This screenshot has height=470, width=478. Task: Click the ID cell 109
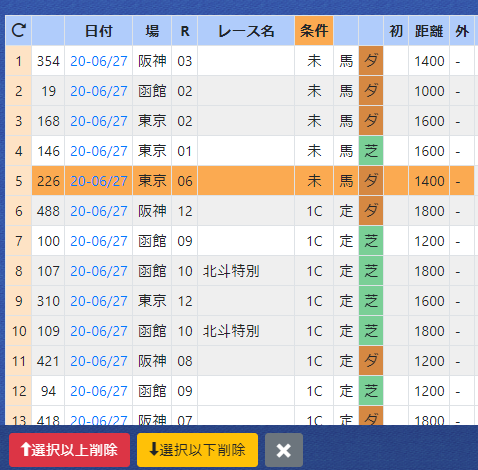[x=48, y=331]
